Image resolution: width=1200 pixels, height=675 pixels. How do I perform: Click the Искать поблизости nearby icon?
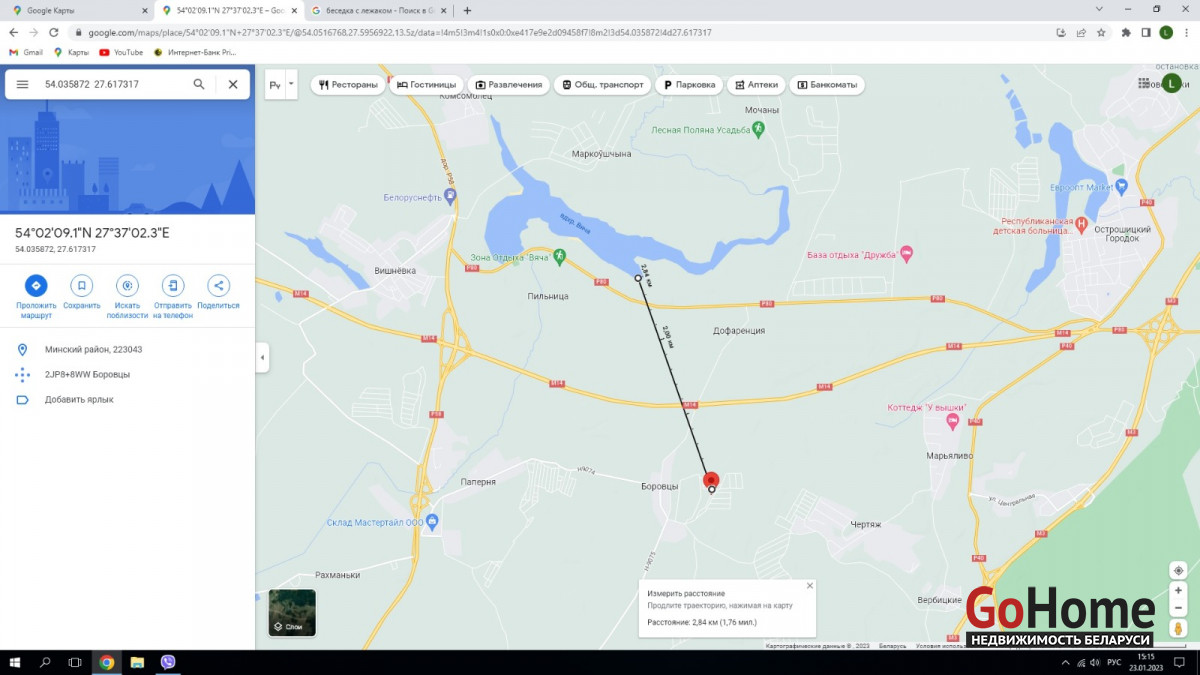click(127, 285)
